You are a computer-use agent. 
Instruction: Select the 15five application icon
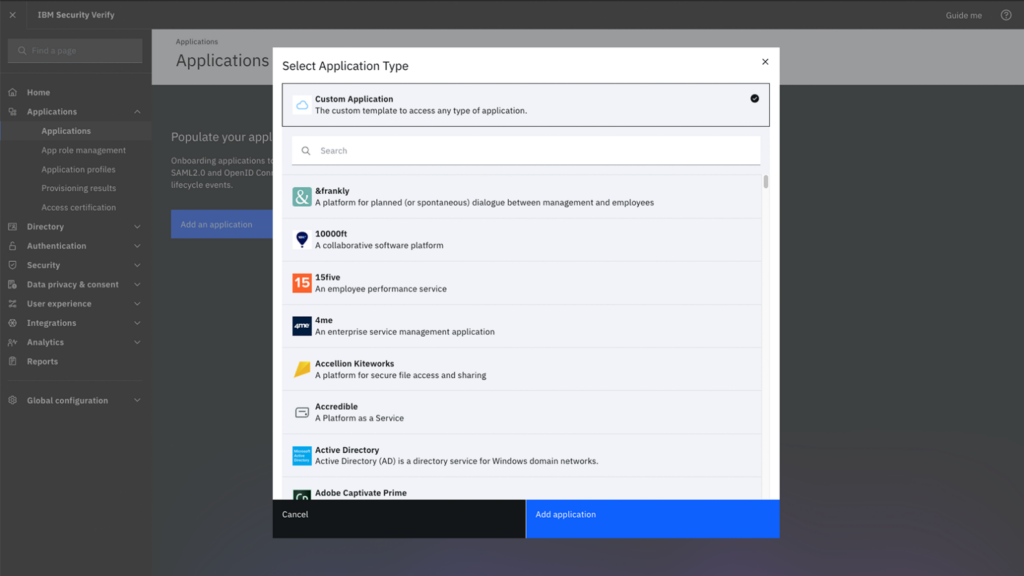(301, 283)
